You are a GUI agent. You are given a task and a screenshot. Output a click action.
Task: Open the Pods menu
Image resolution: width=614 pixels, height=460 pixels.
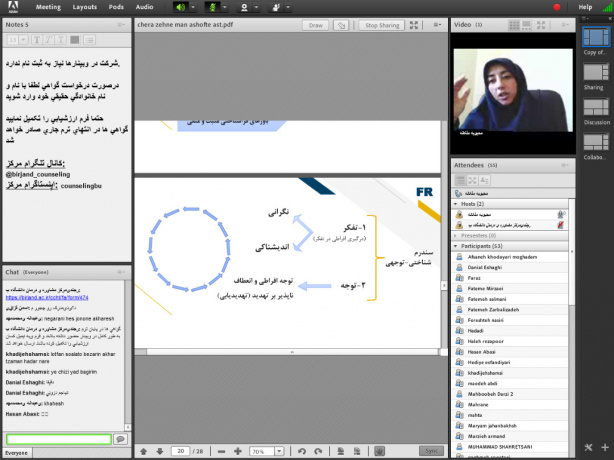116,7
